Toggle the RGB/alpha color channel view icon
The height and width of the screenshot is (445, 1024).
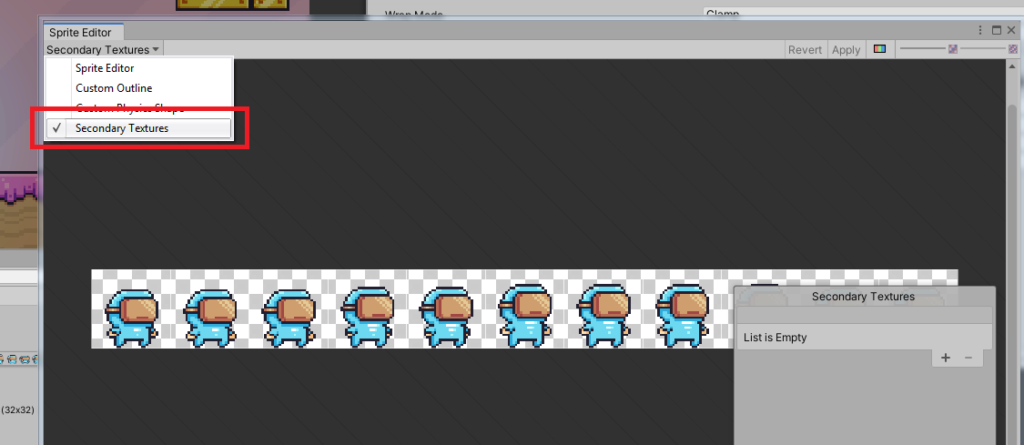[x=880, y=49]
